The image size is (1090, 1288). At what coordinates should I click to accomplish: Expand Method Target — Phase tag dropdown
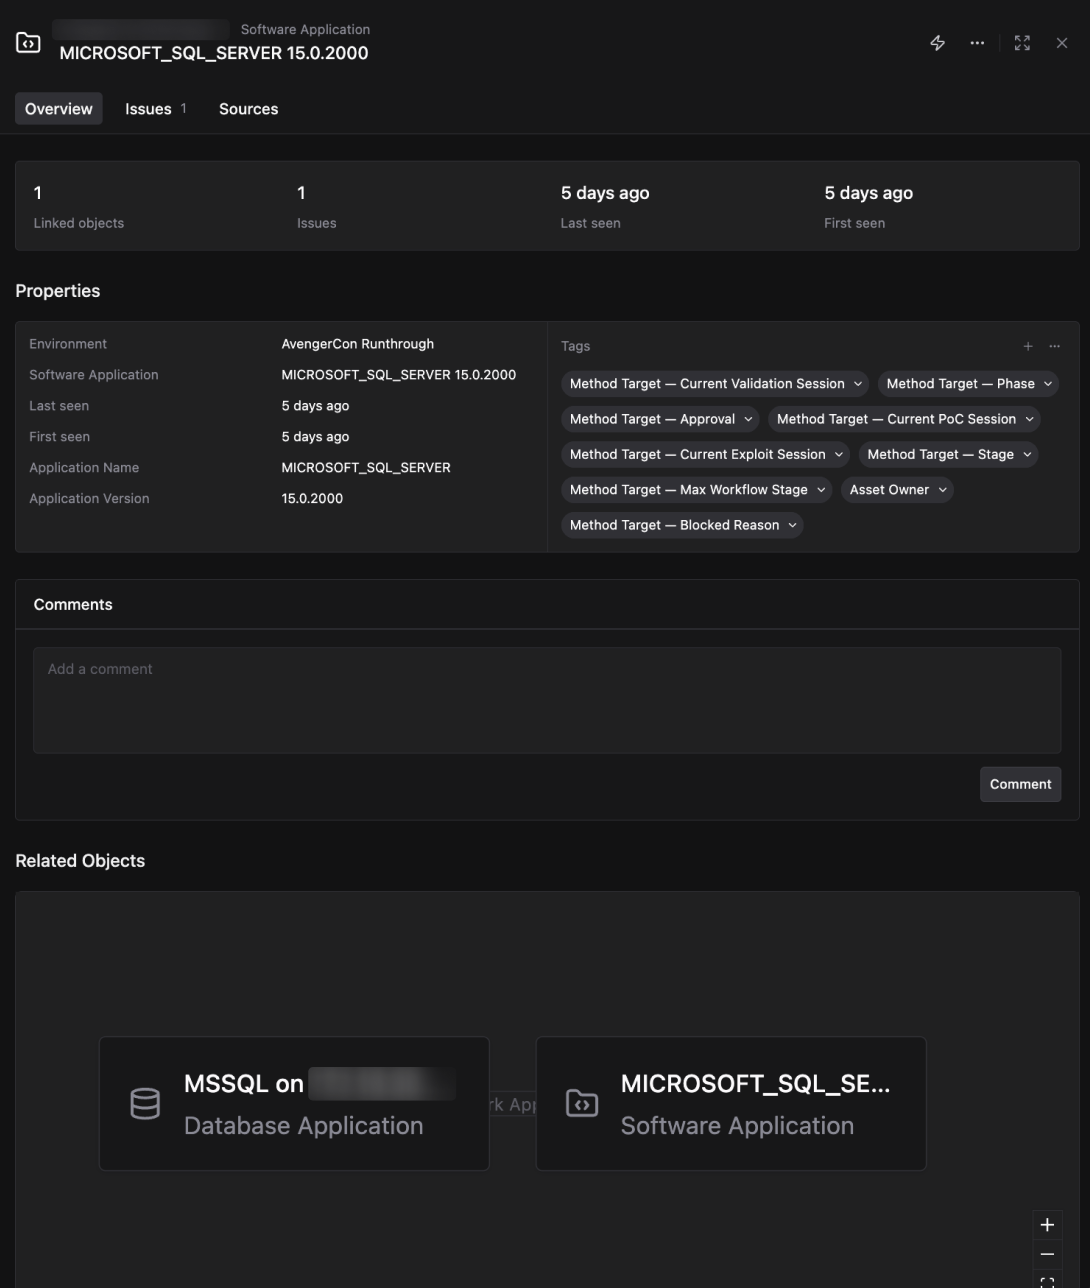click(968, 384)
